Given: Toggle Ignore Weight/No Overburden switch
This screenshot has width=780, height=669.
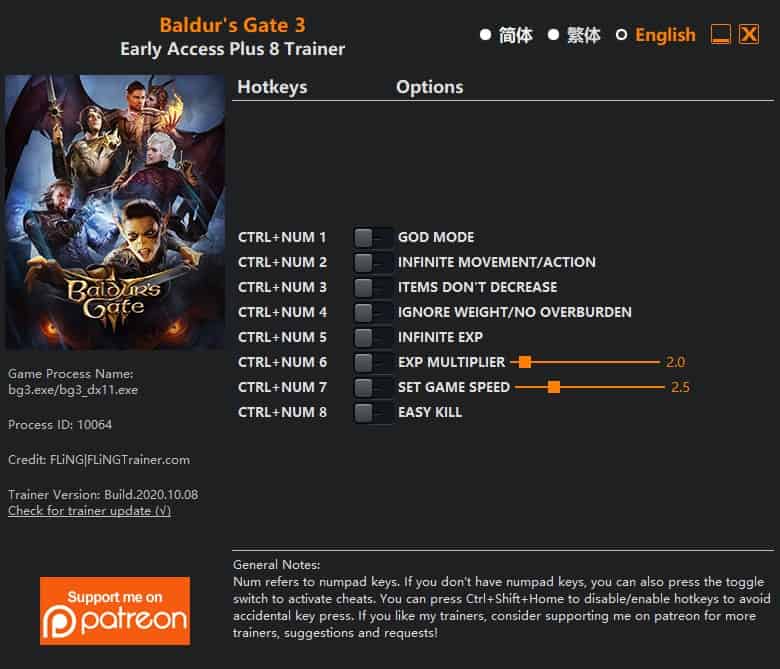Looking at the screenshot, I should (373, 312).
